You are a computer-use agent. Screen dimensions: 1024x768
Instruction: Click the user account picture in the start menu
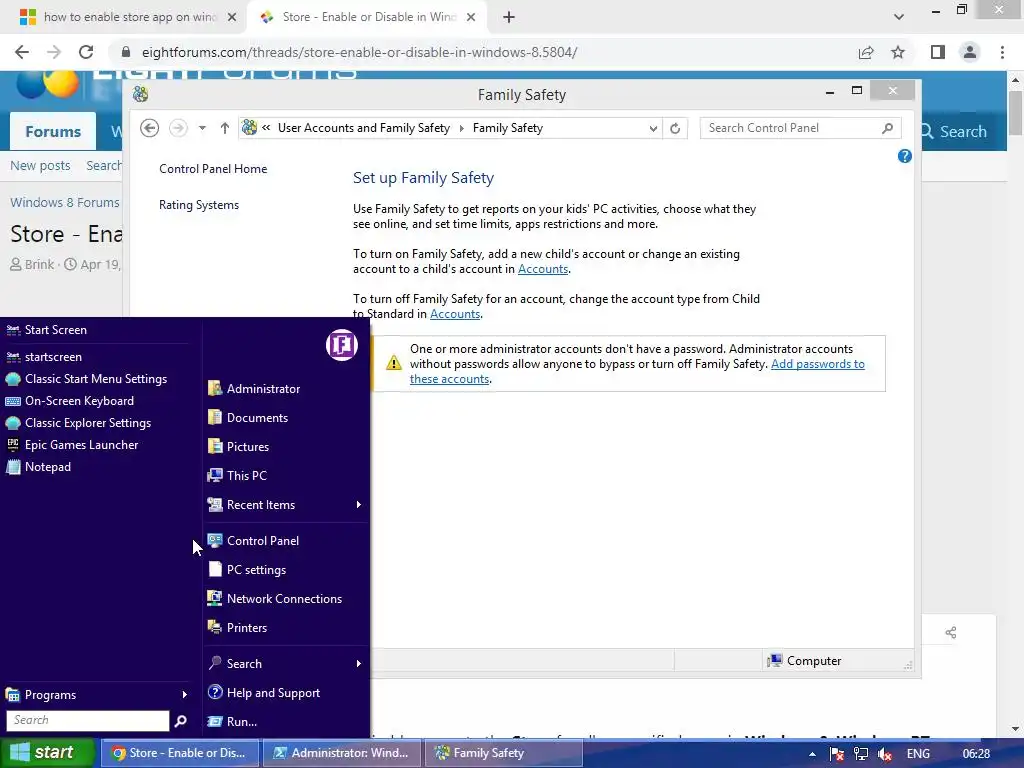click(x=342, y=345)
